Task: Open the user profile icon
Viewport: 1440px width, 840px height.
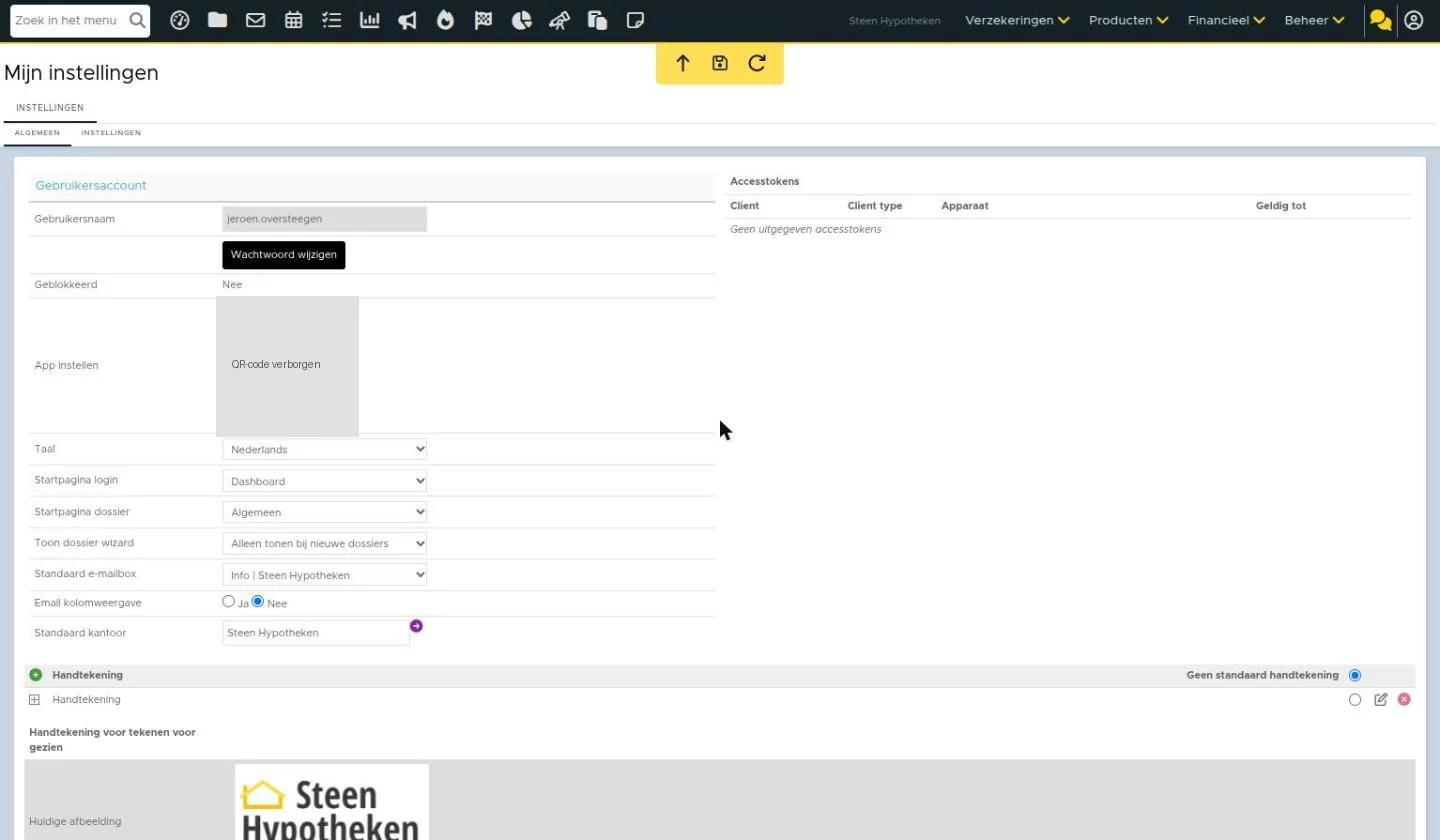Action: (x=1414, y=20)
